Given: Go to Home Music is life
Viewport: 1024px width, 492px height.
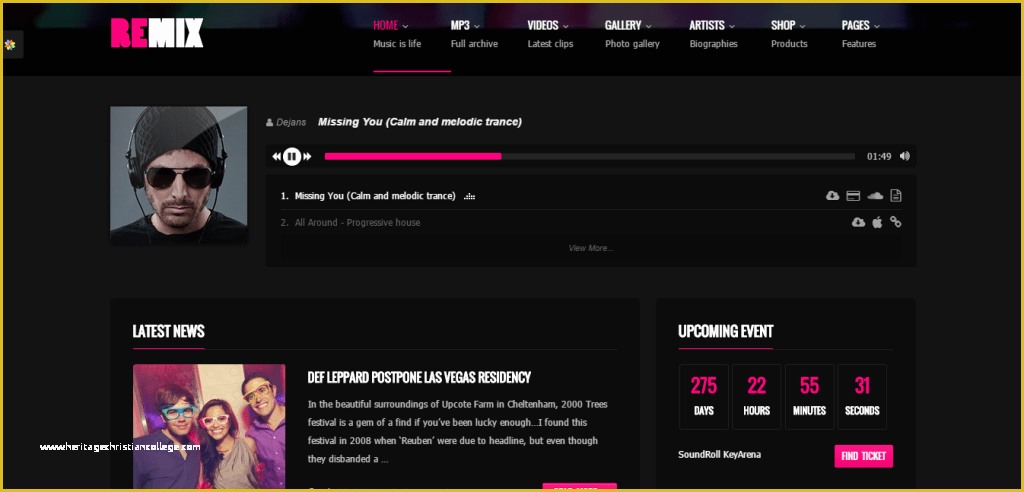Looking at the screenshot, I should coord(397,44).
